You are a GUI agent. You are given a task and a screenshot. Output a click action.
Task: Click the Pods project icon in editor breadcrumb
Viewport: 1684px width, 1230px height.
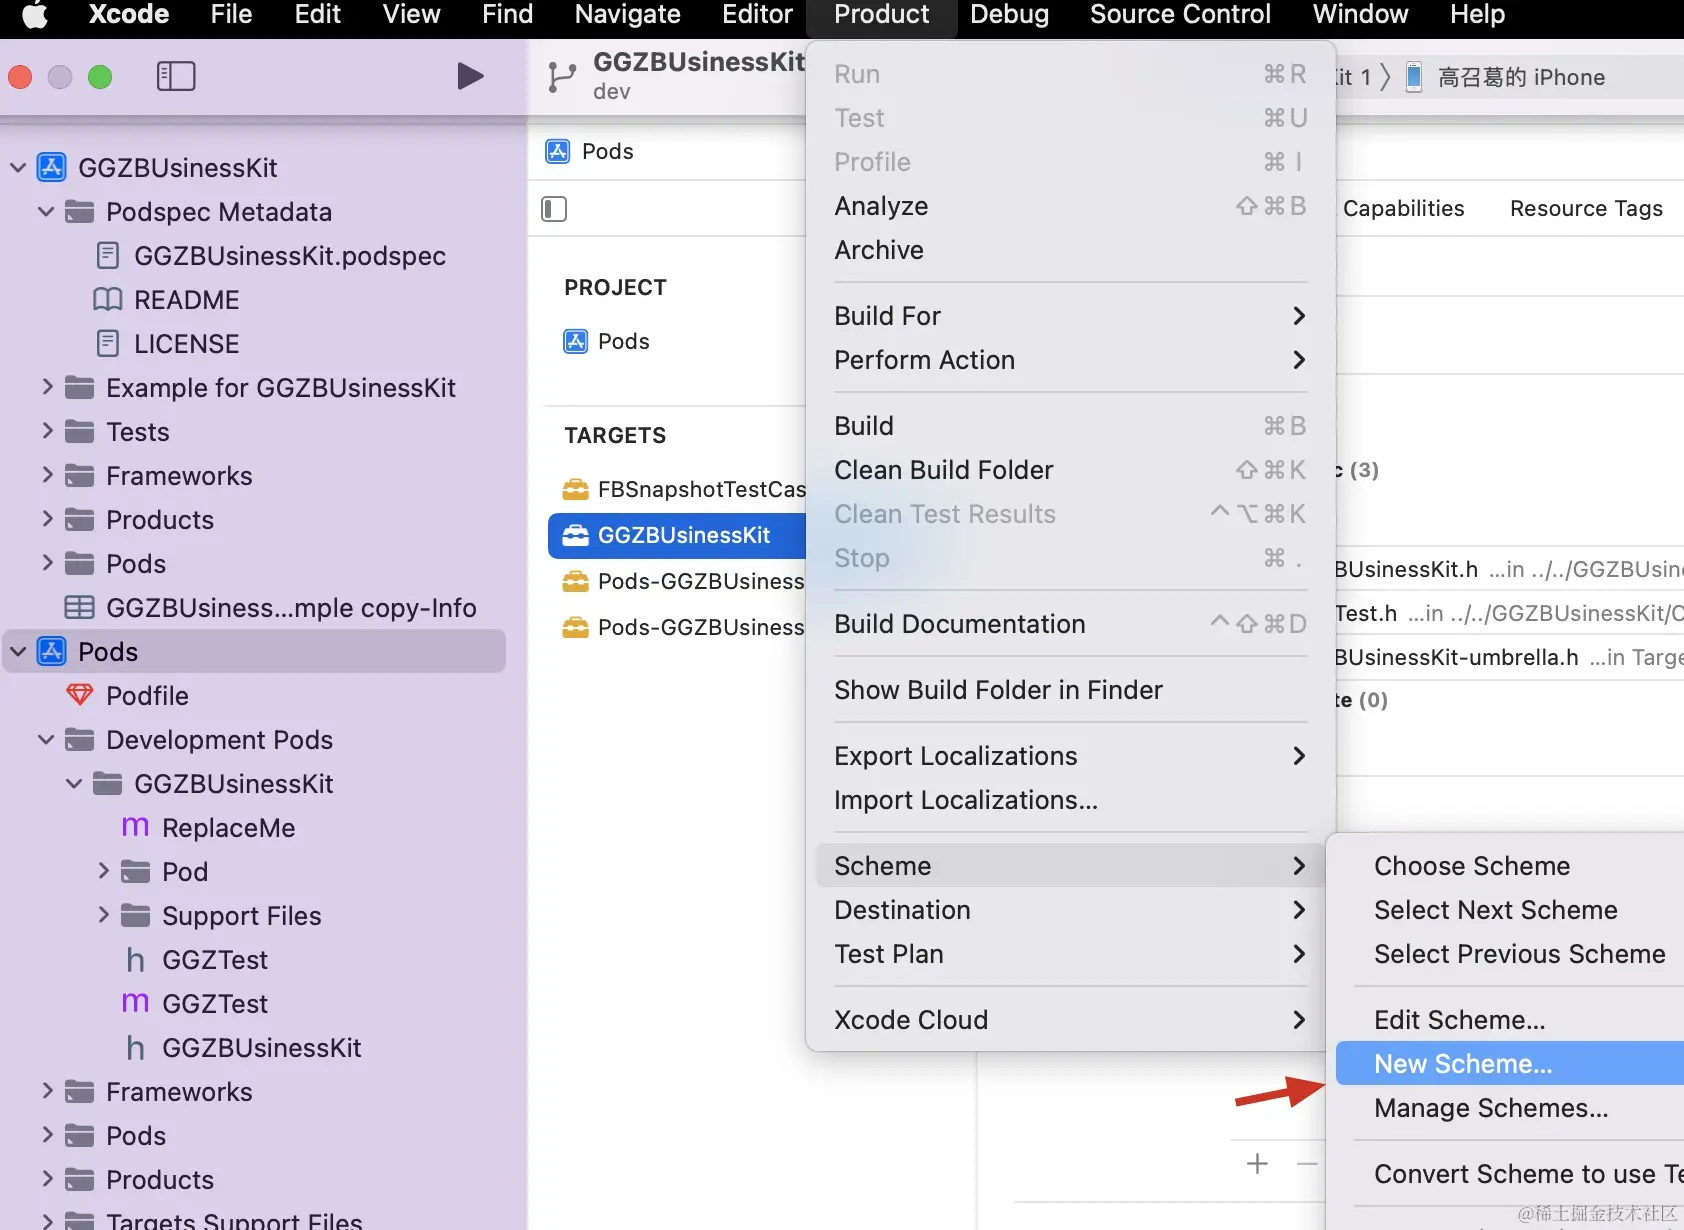[558, 151]
